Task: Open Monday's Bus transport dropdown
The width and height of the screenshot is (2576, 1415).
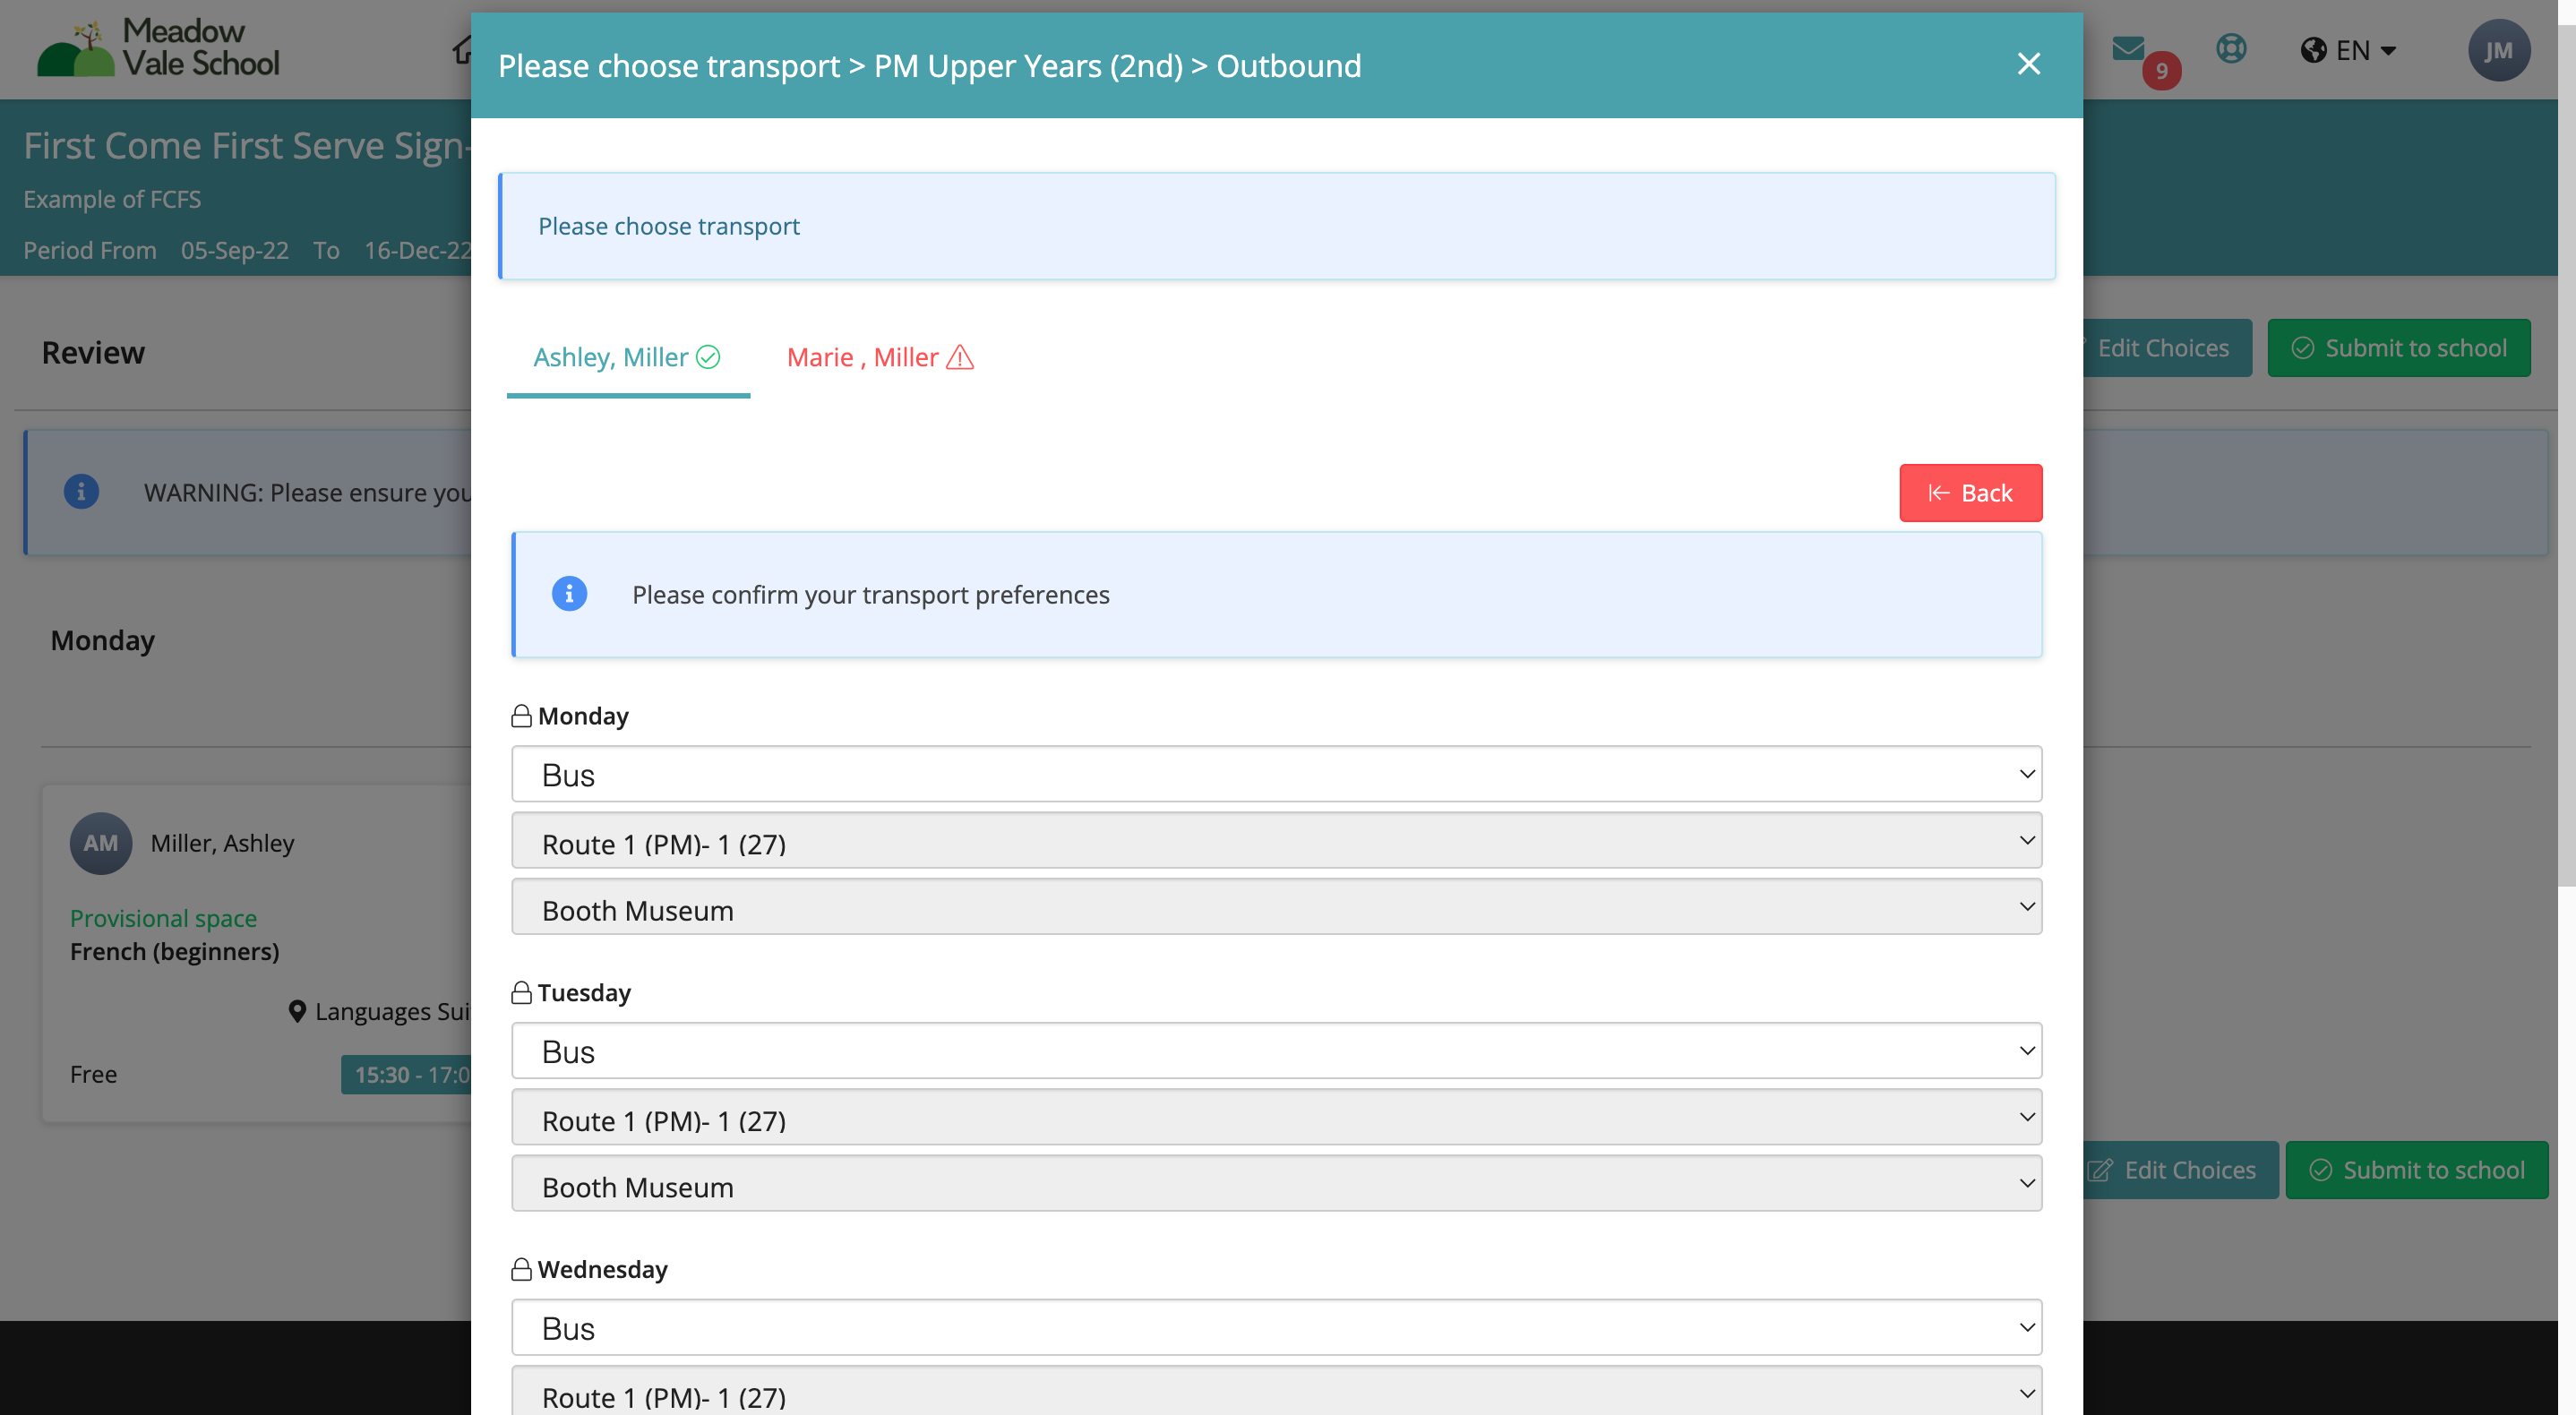Action: tap(1276, 774)
